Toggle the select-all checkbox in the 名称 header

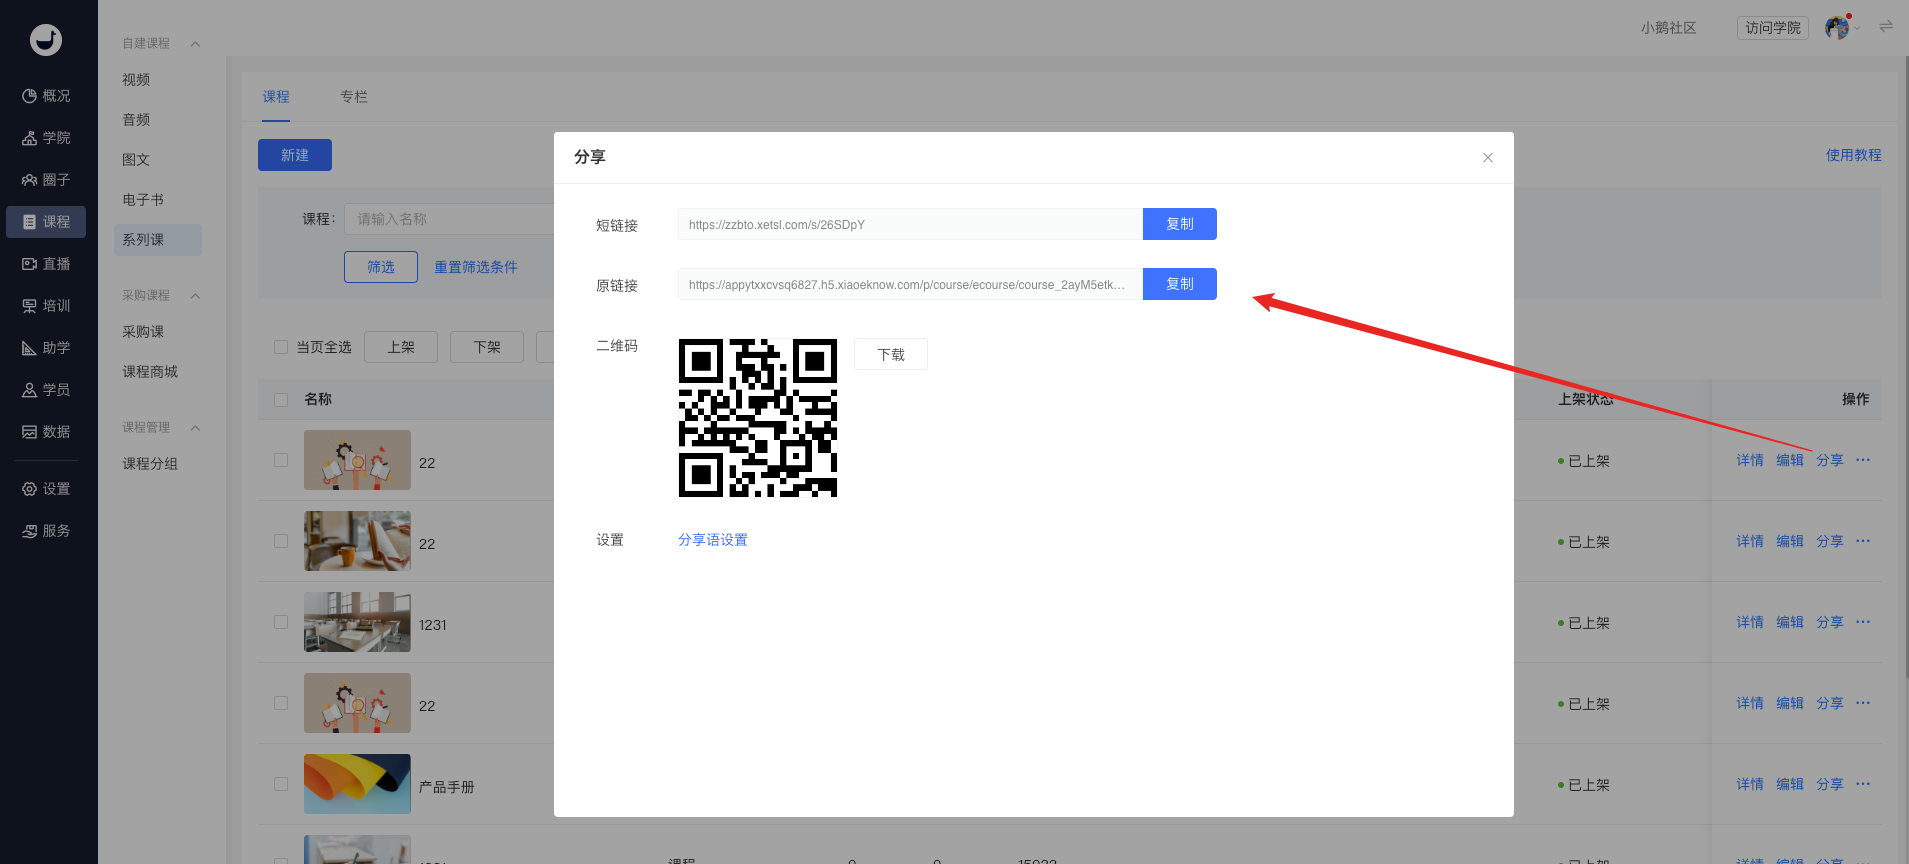tap(281, 400)
